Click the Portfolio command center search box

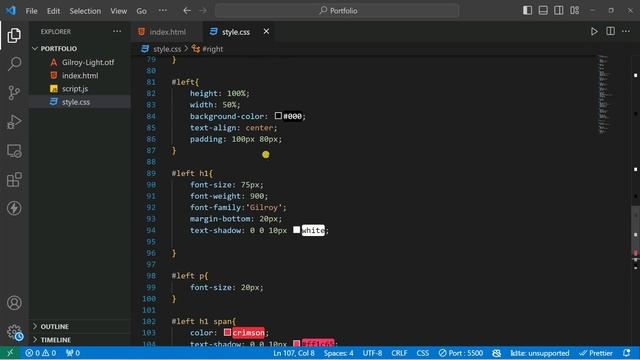point(337,11)
